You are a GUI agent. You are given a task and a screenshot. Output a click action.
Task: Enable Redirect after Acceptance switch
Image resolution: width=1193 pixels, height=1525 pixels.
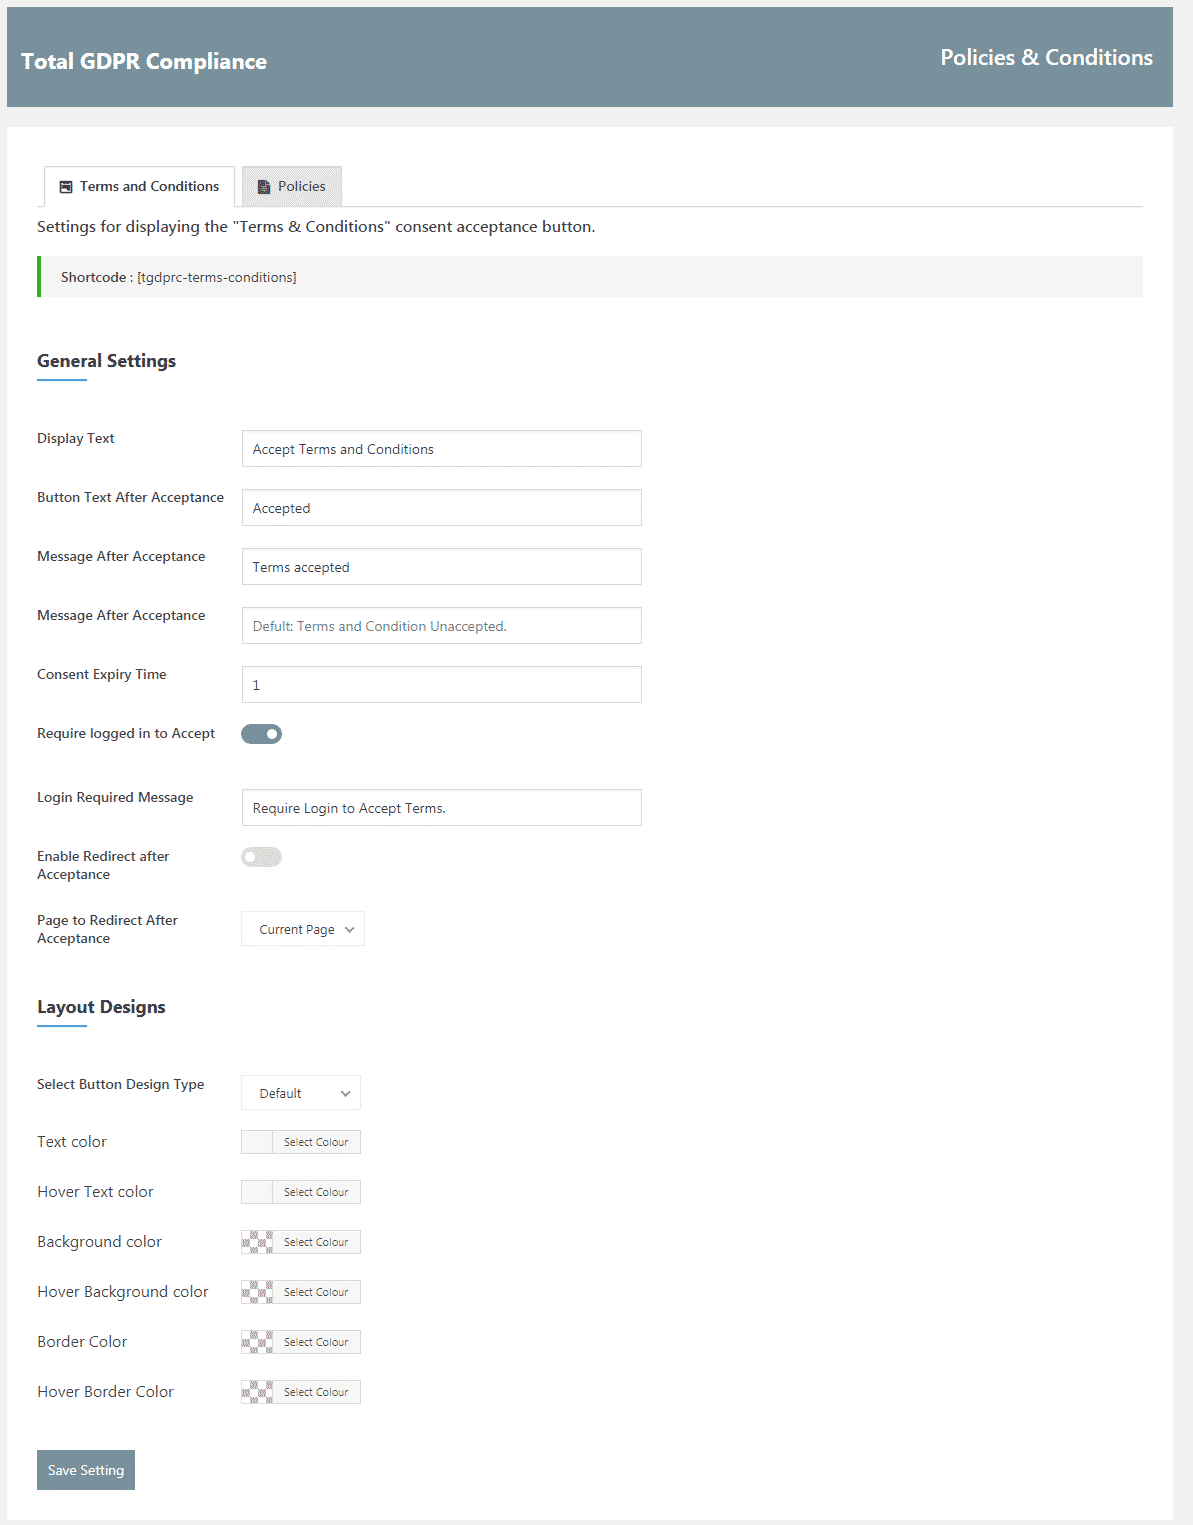pyautogui.click(x=261, y=857)
